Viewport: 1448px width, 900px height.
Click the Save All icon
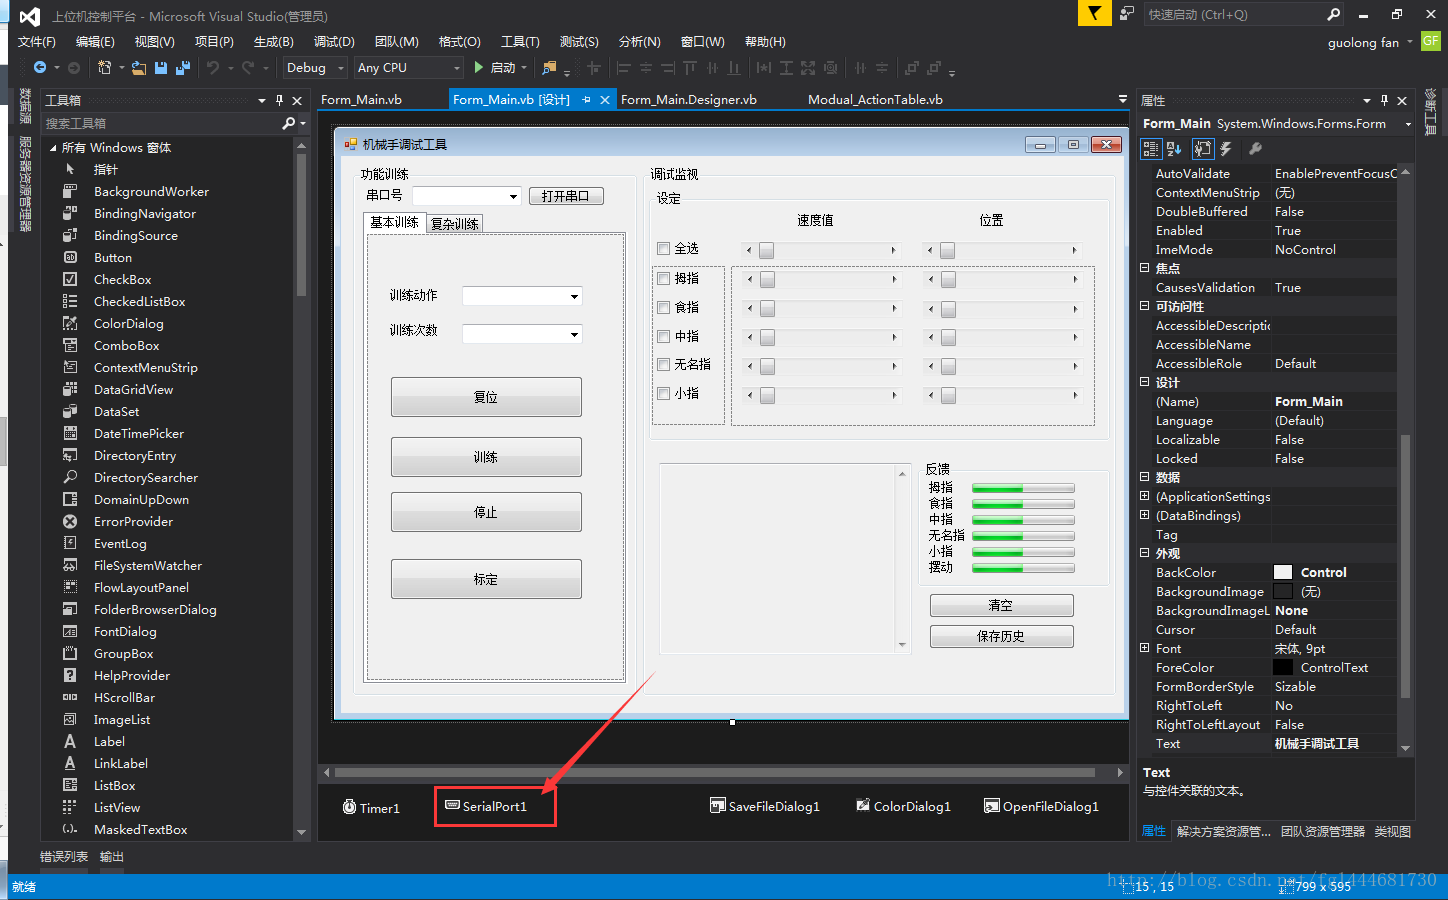pyautogui.click(x=182, y=67)
